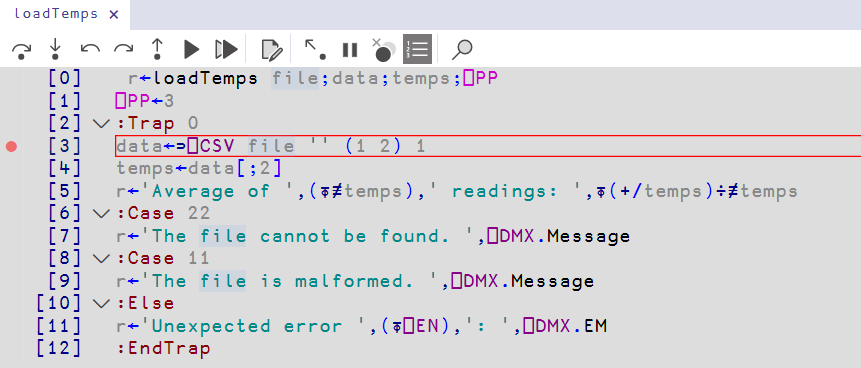The width and height of the screenshot is (861, 368).
Task: Collapse the :Case 11 block
Action: pyautogui.click(x=102, y=259)
